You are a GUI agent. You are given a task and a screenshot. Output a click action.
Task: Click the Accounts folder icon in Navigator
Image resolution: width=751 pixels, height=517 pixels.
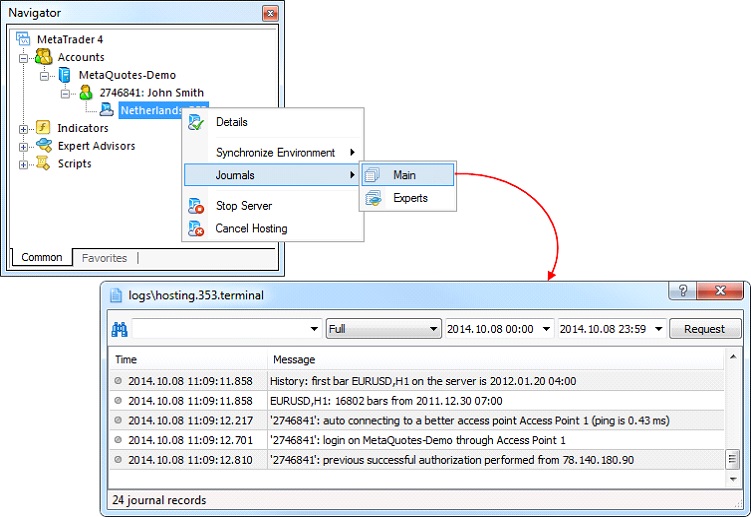point(43,57)
